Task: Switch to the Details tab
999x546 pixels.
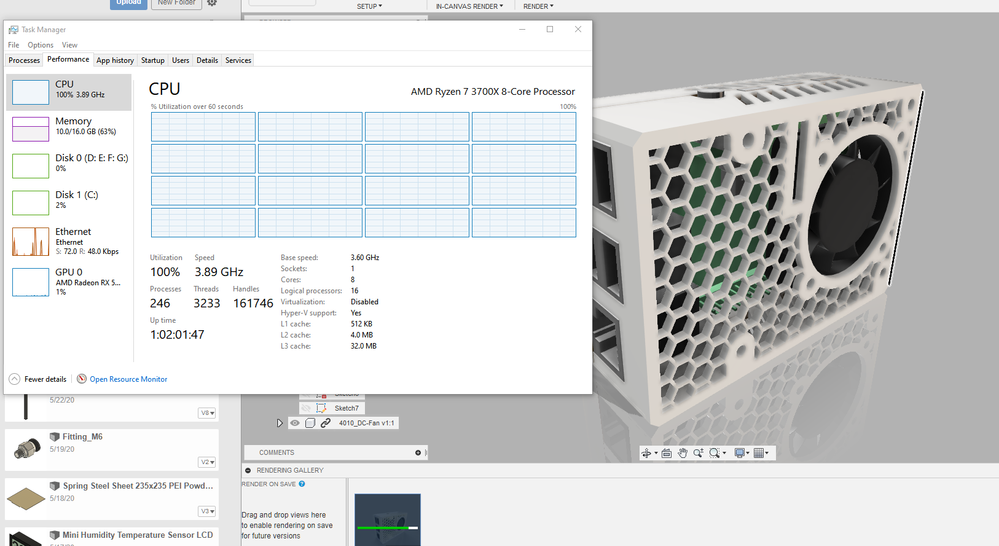Action: [207, 61]
